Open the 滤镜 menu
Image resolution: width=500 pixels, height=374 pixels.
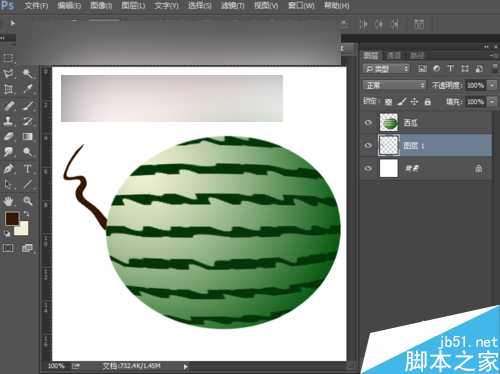(232, 6)
